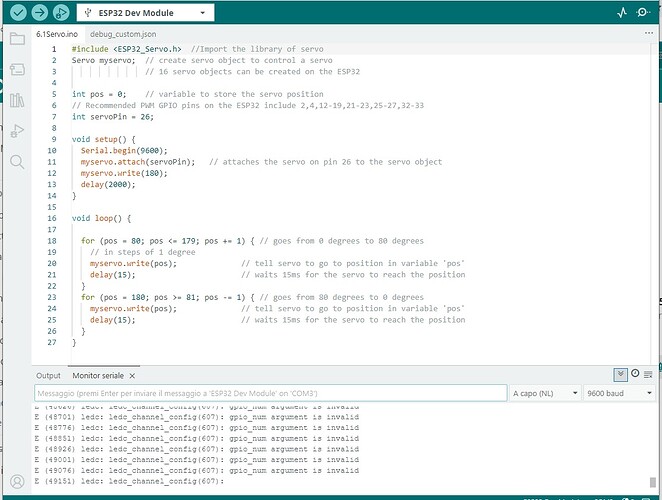Viewport: 662px width, 500px height.
Task: Upload the sketch with the arrow button
Action: tap(40, 13)
